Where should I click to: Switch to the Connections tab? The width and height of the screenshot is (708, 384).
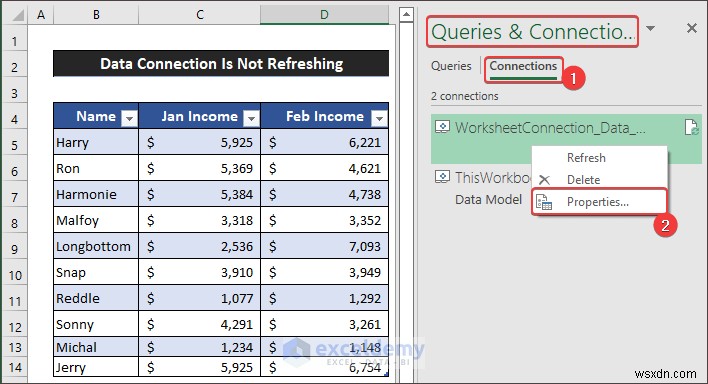click(523, 66)
